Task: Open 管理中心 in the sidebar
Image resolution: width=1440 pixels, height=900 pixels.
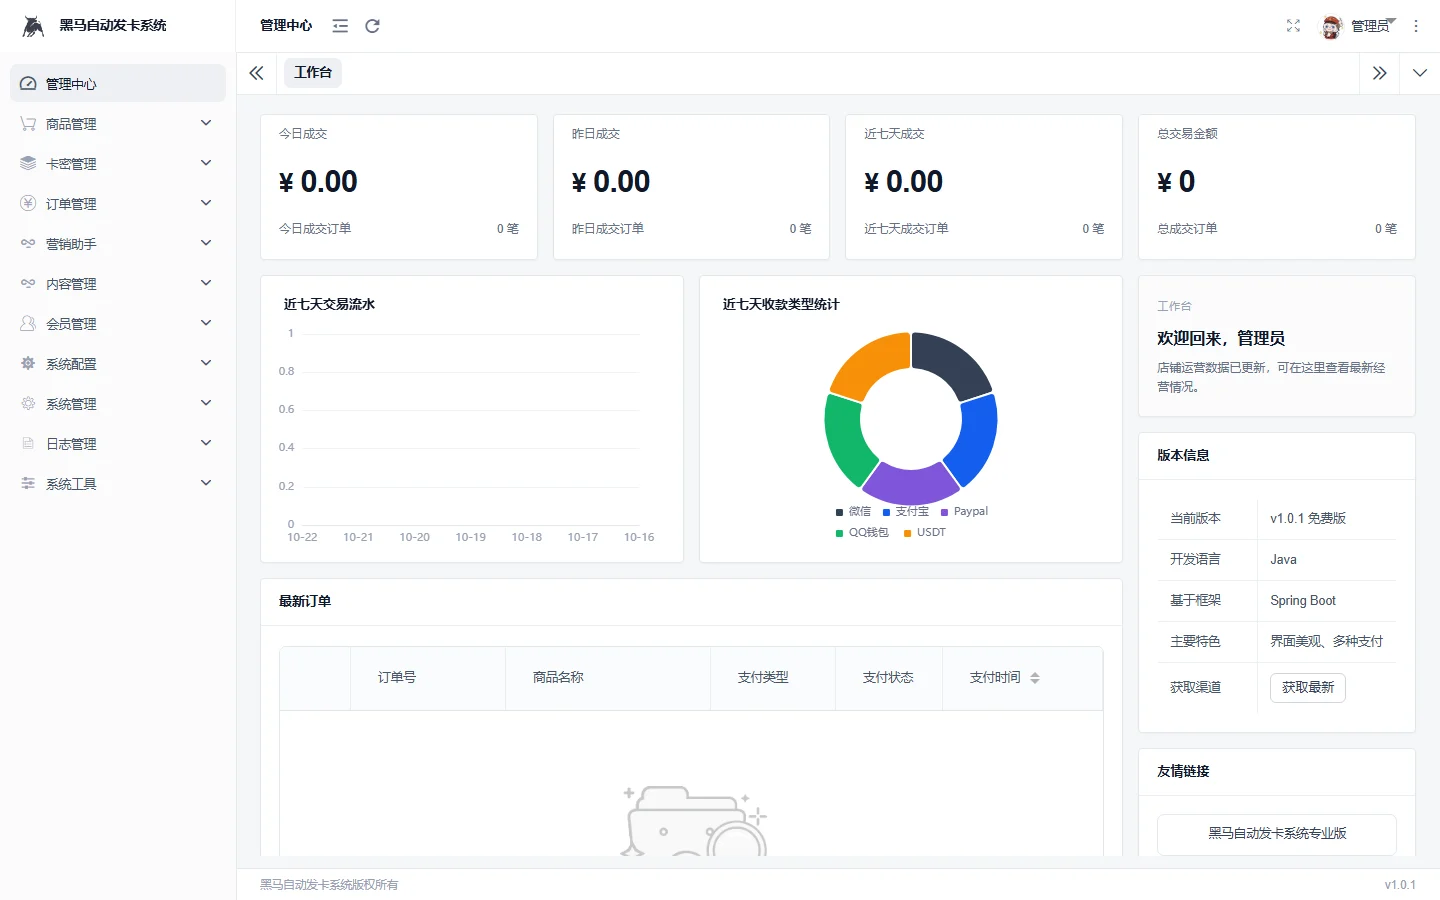Action: [x=118, y=83]
